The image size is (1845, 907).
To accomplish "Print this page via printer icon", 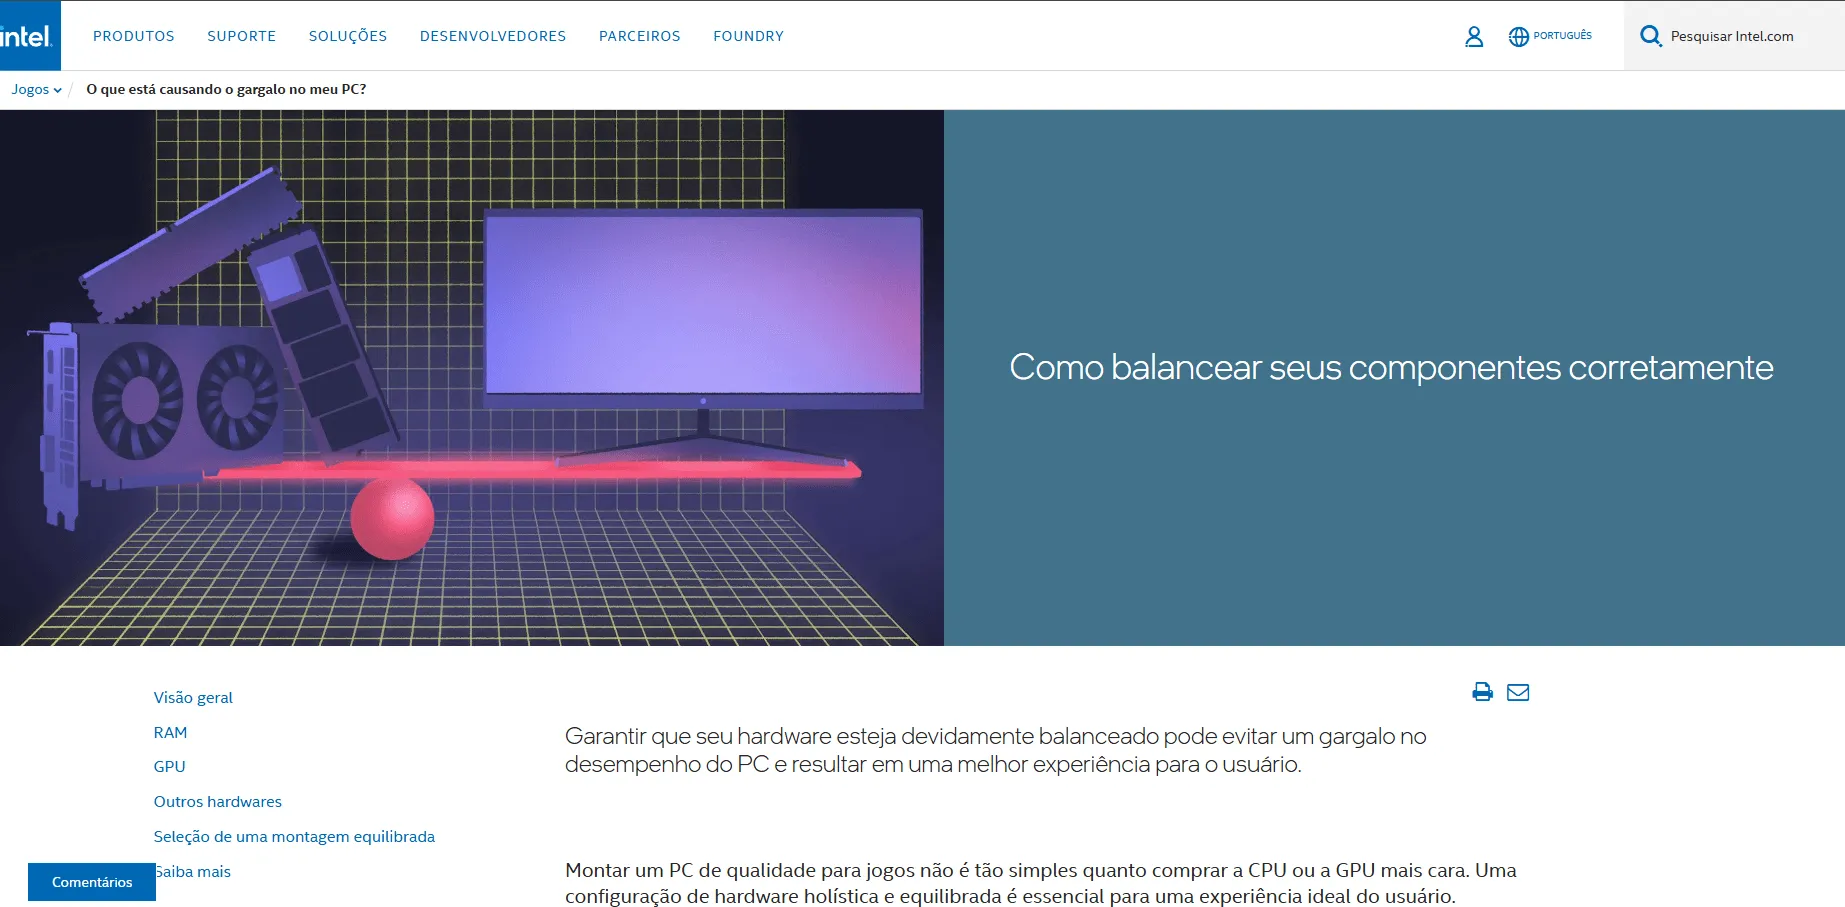I will 1482,692.
